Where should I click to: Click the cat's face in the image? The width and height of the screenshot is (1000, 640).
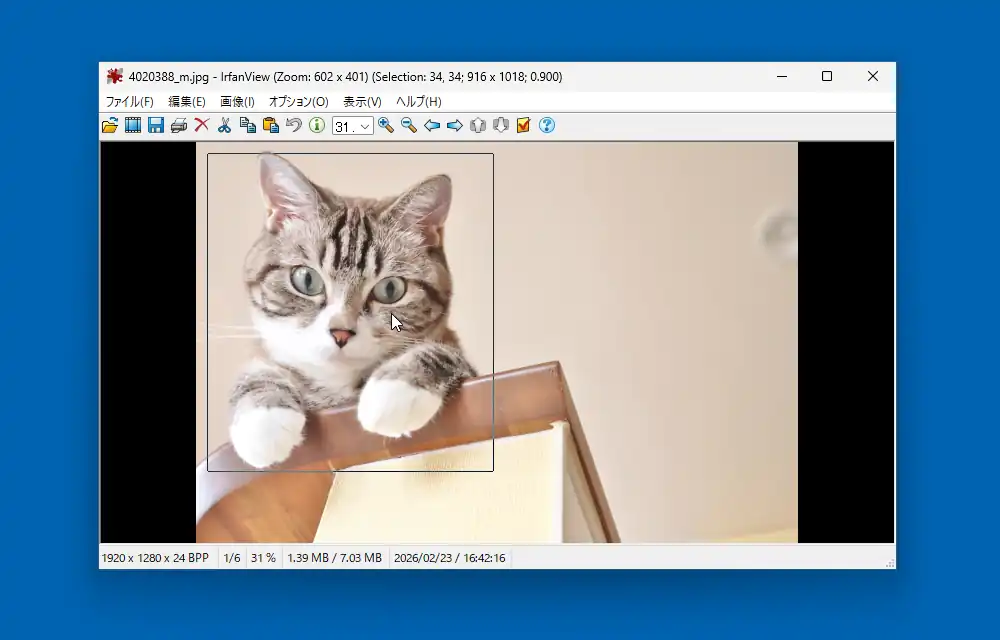(x=345, y=290)
